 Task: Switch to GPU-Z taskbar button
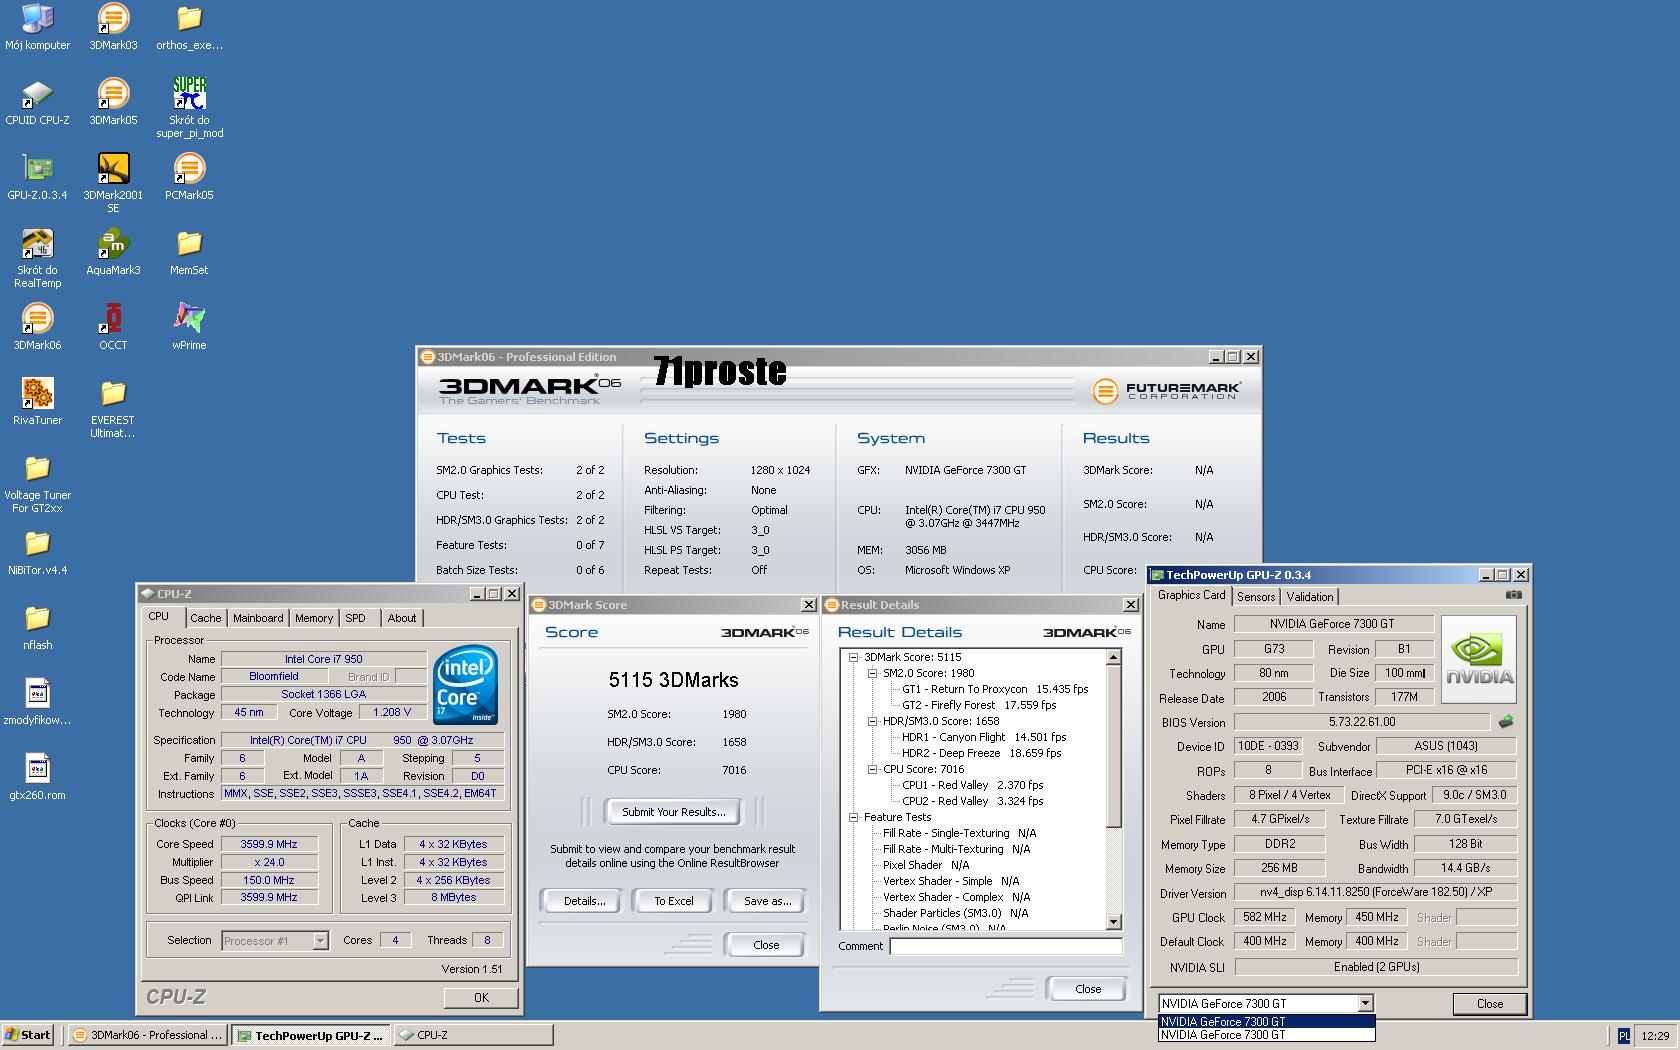pos(311,1035)
